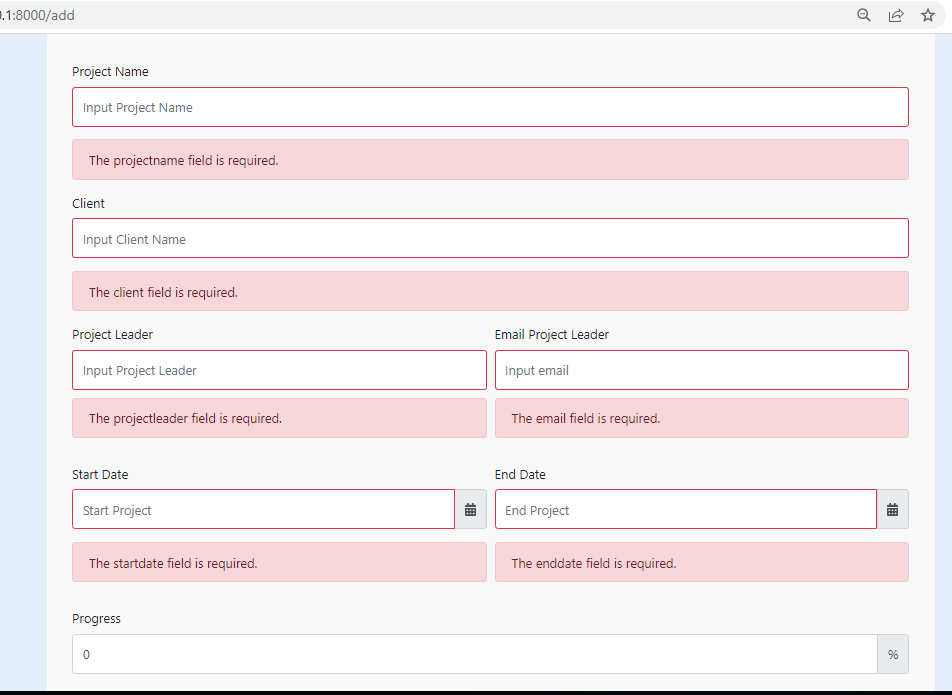Click the 'Start Date' label
Screen dimensions: 952x695
[100, 475]
